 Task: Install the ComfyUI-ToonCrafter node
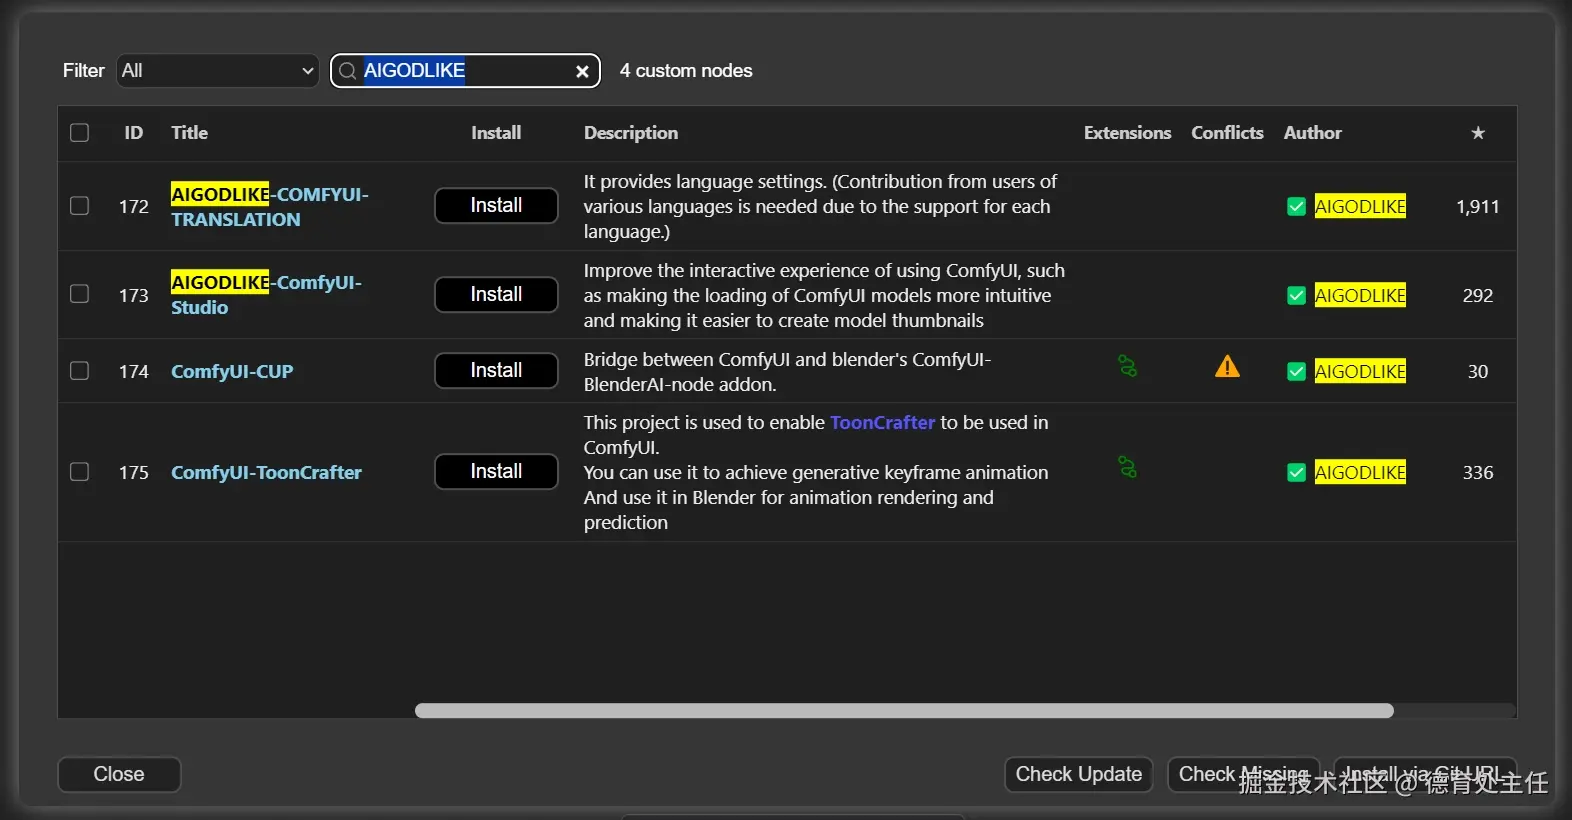coord(496,472)
